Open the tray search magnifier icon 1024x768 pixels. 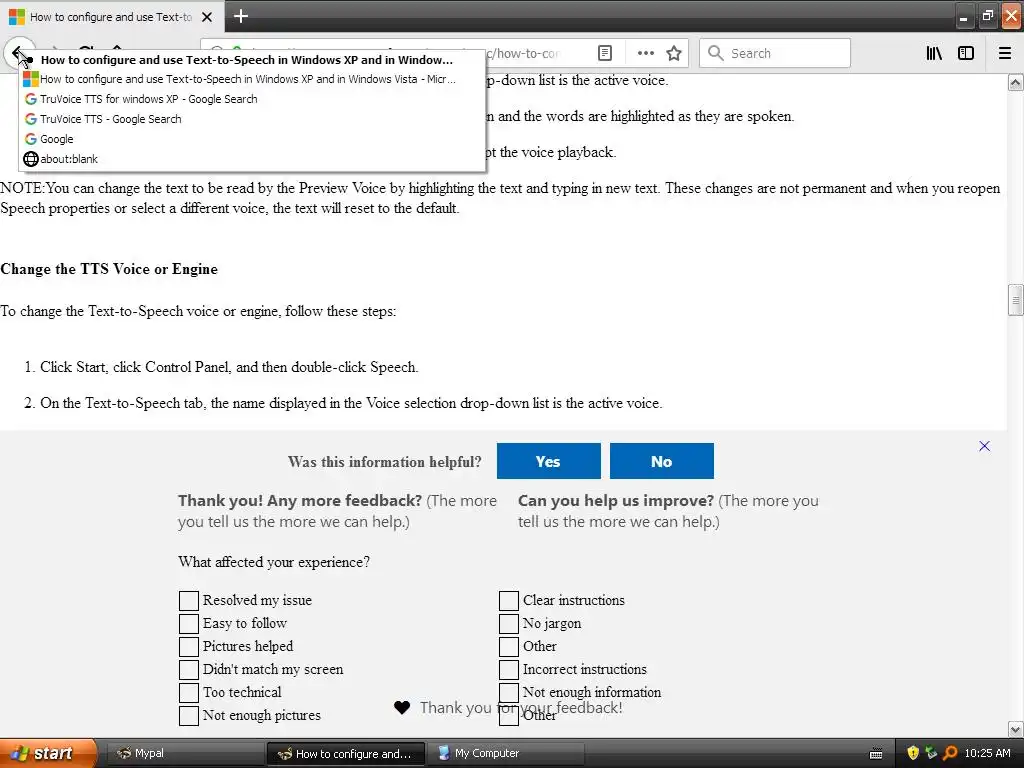coord(950,753)
